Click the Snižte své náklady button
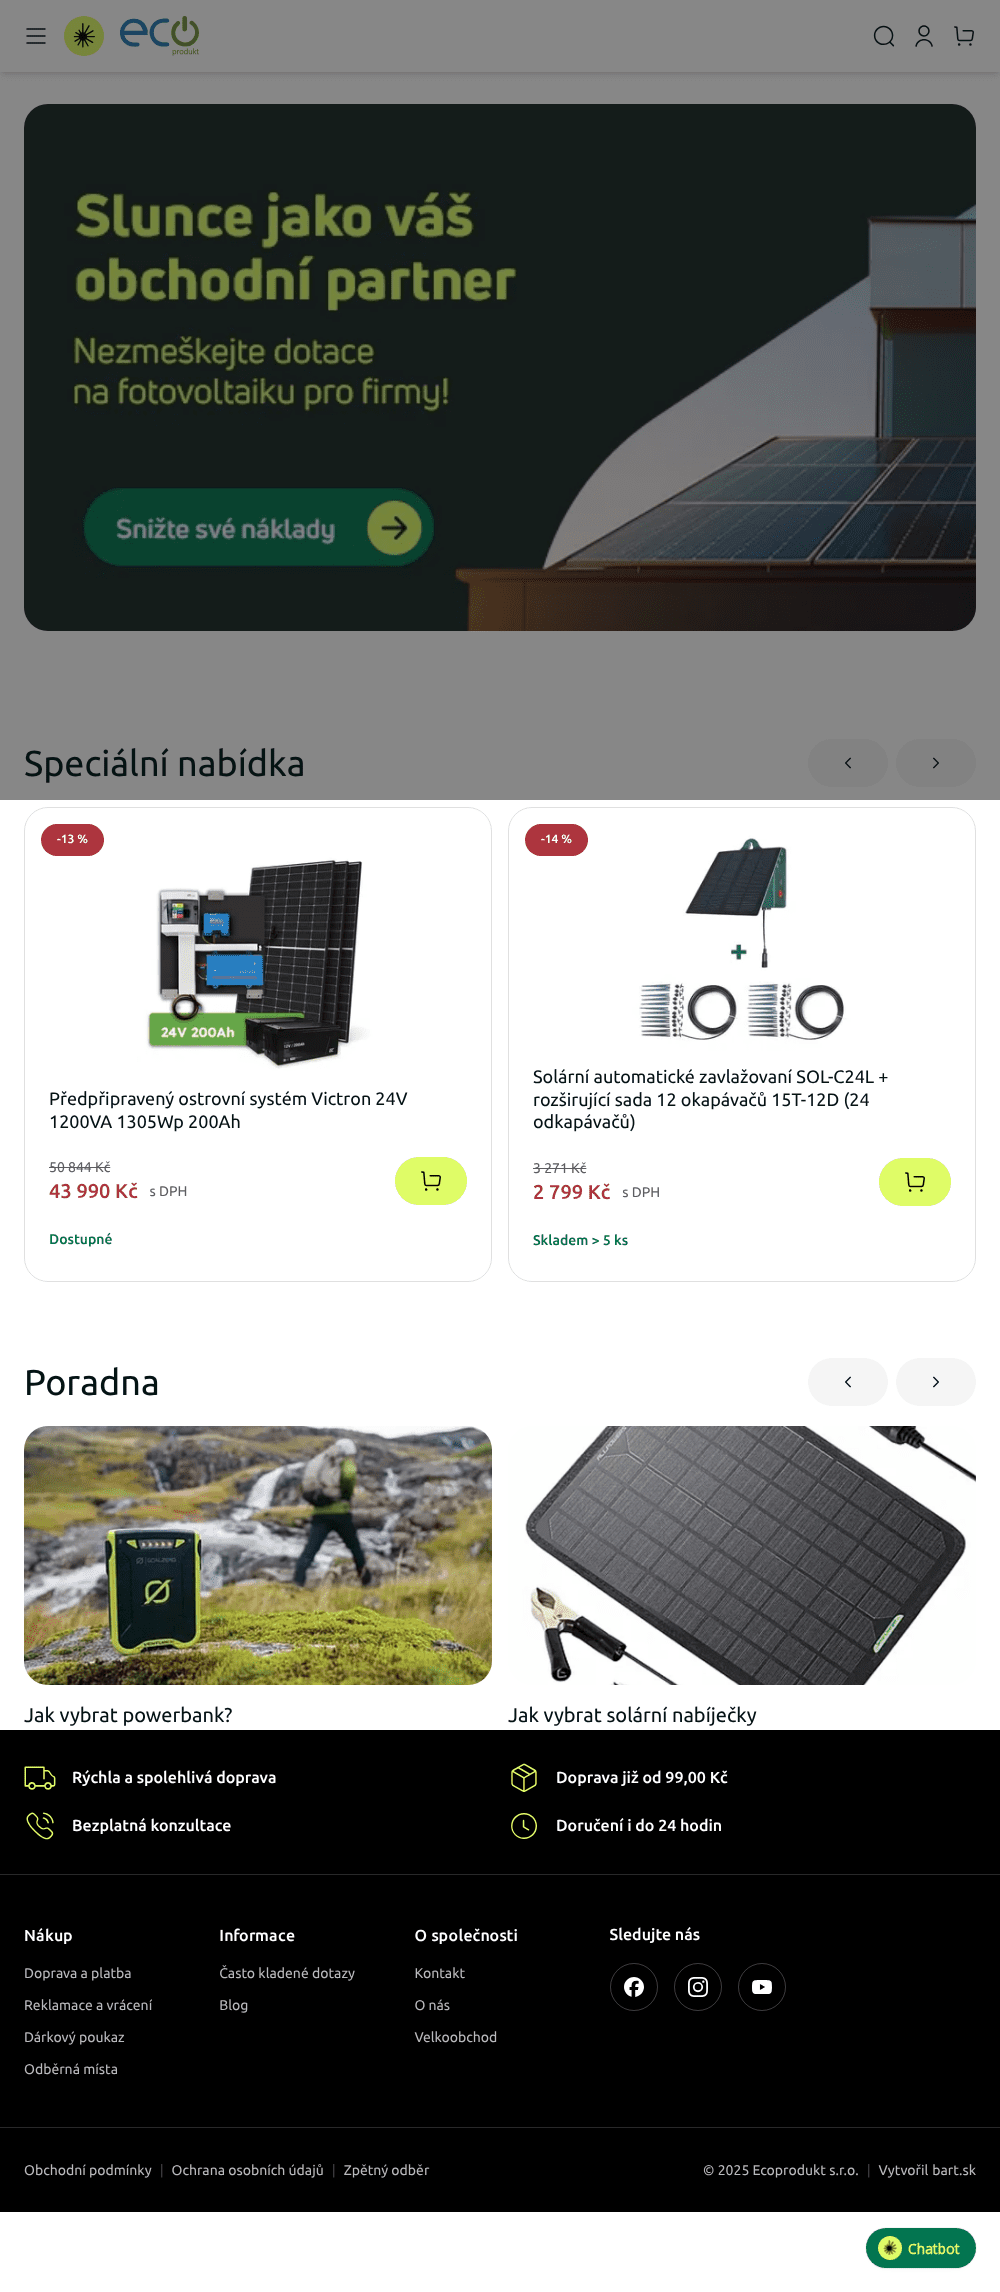This screenshot has height=2292, width=1000. (x=258, y=527)
